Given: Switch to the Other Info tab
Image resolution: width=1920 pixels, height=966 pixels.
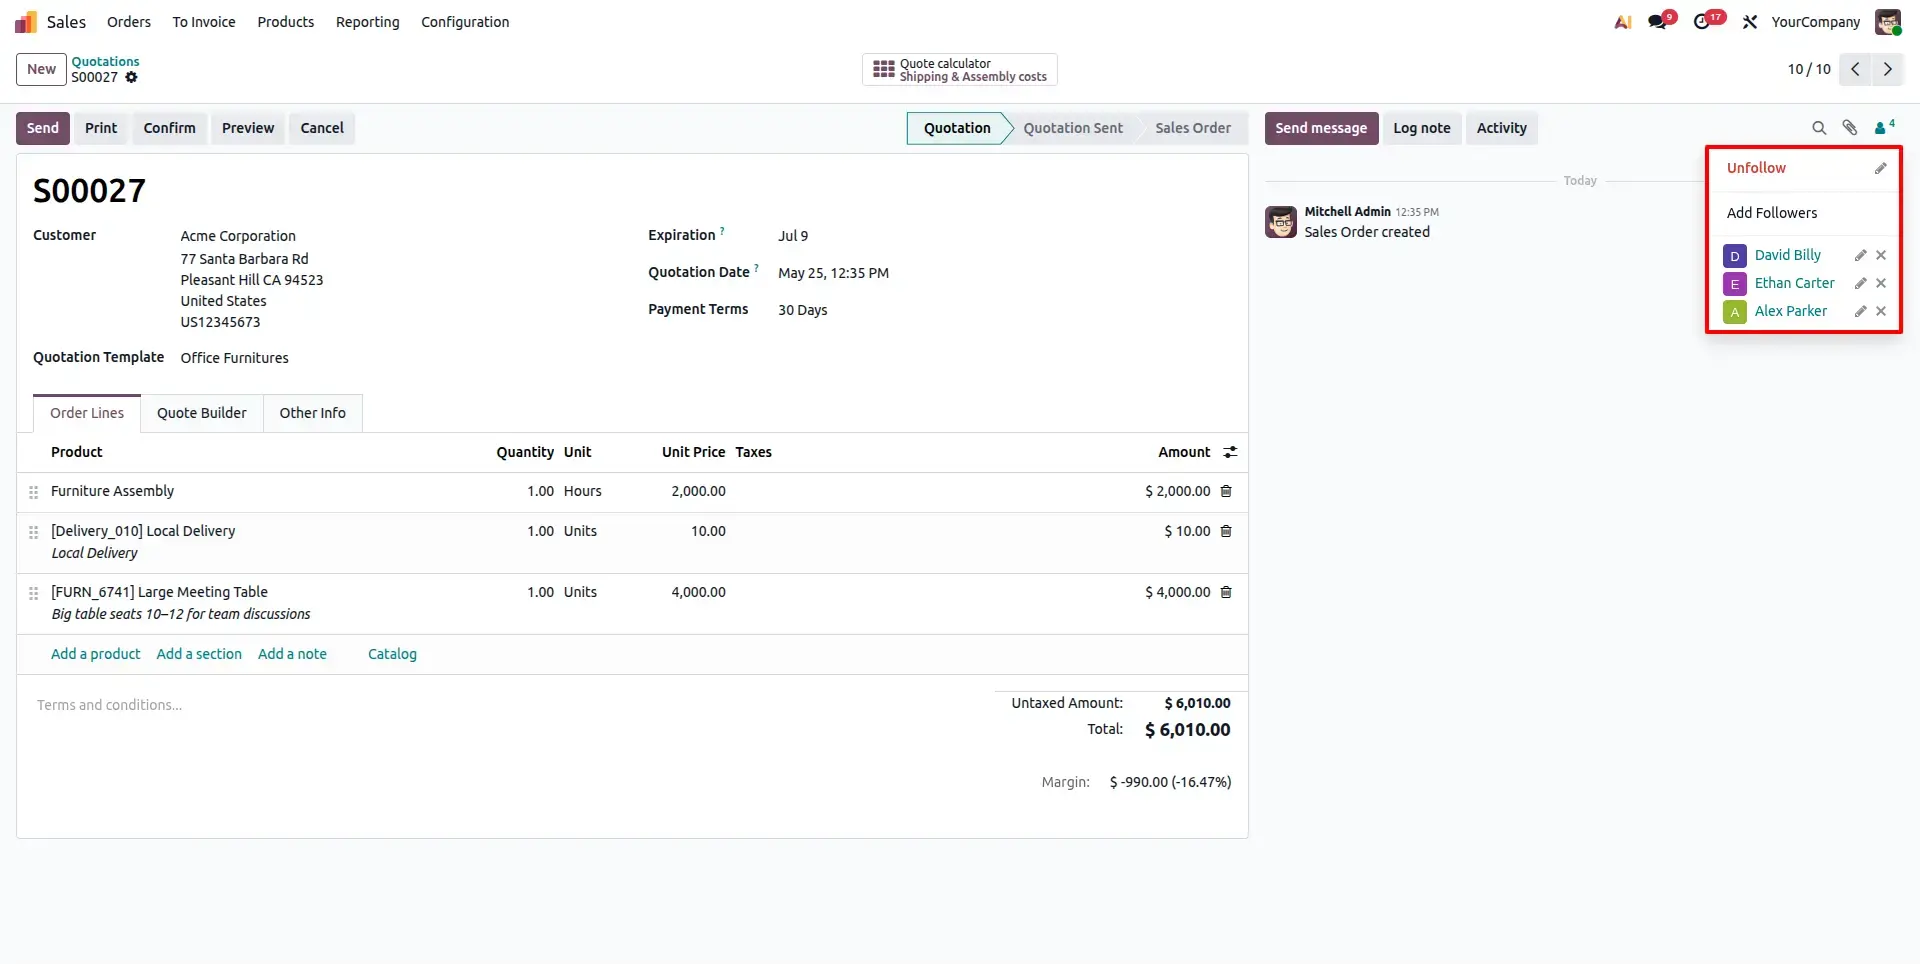Looking at the screenshot, I should point(313,413).
